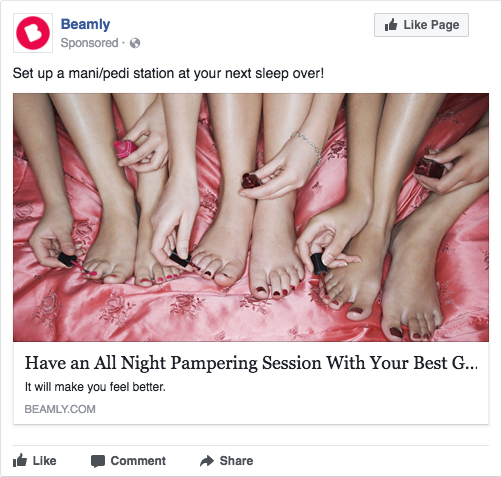The width and height of the screenshot is (501, 477).
Task: Click the Like Page button
Action: pyautogui.click(x=421, y=25)
